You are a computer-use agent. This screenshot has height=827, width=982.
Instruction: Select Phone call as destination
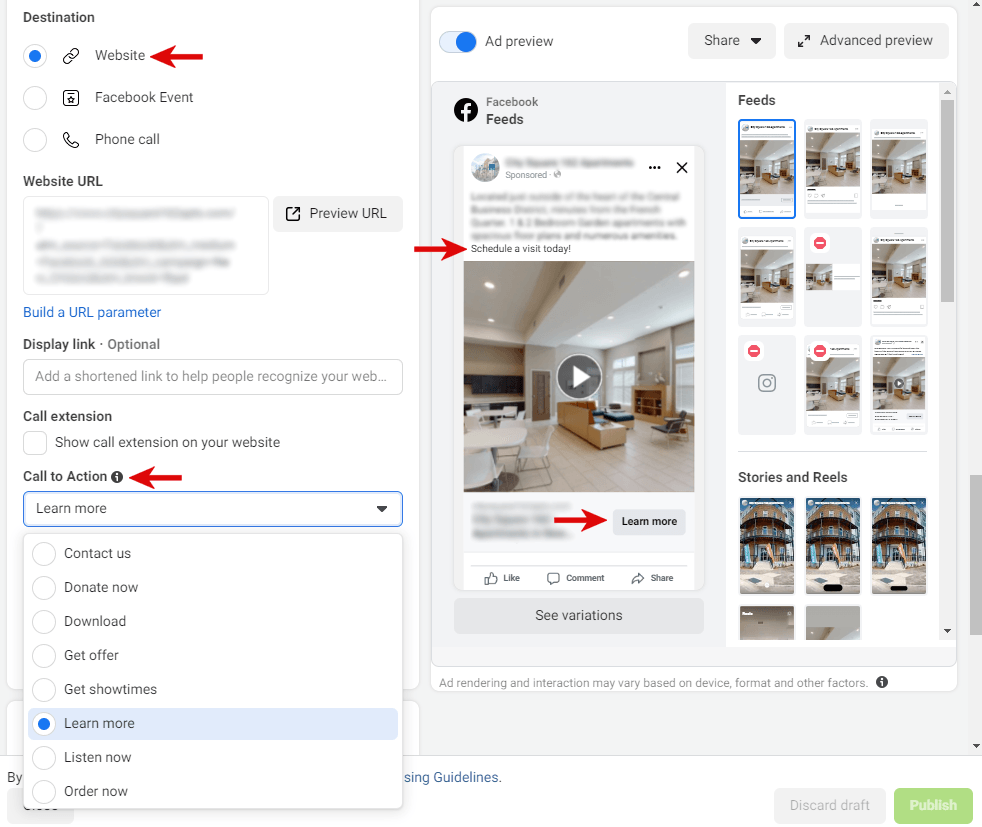tap(35, 139)
